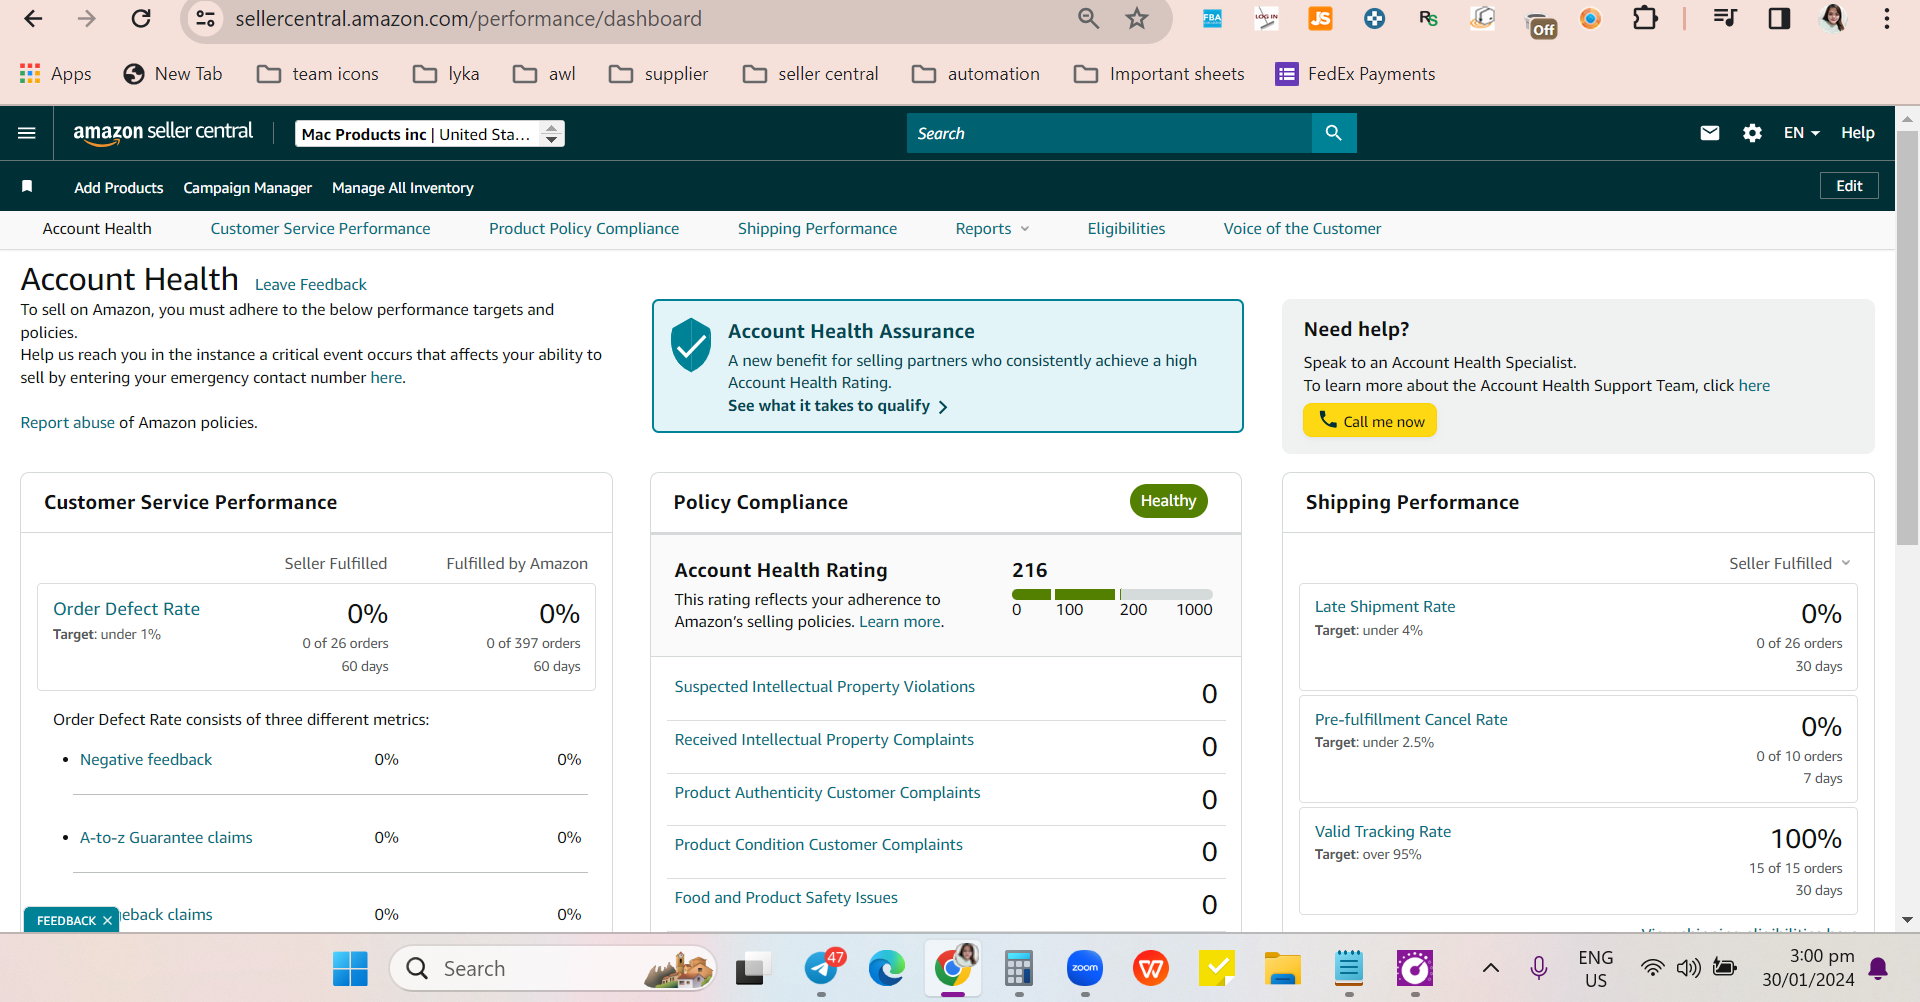Click the FBA extension icon
The height and width of the screenshot is (1002, 1920).
tap(1212, 19)
